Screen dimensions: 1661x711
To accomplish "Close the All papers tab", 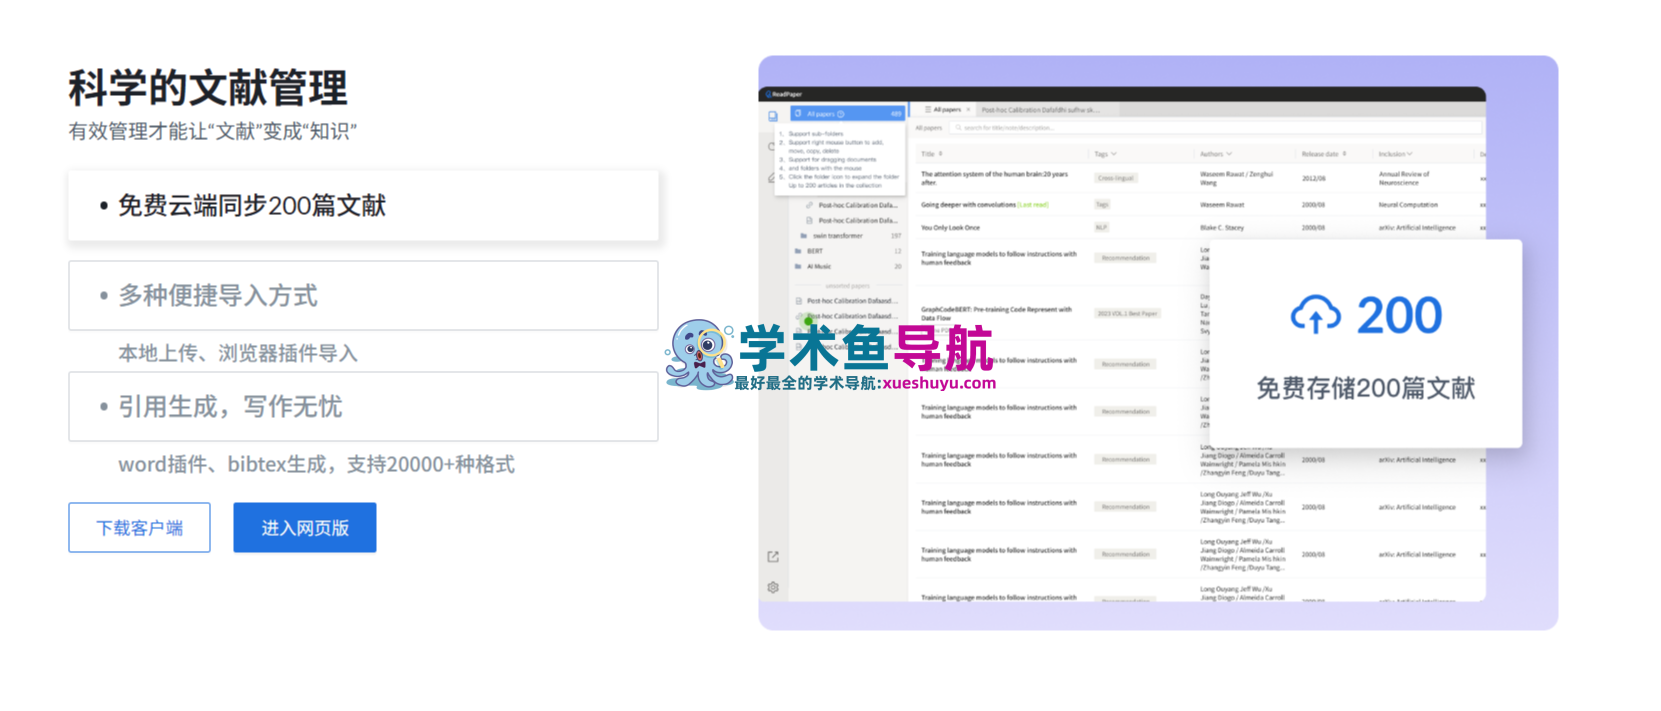I will [x=968, y=110].
